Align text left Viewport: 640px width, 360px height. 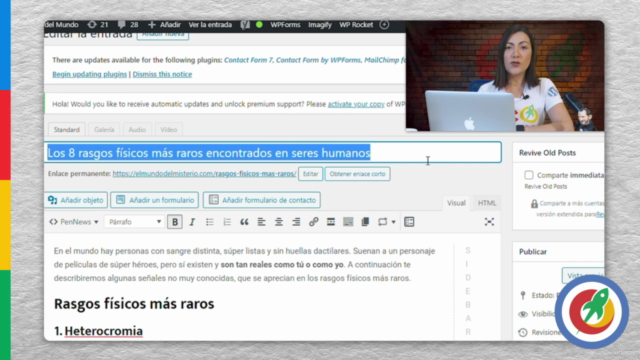tap(261, 222)
